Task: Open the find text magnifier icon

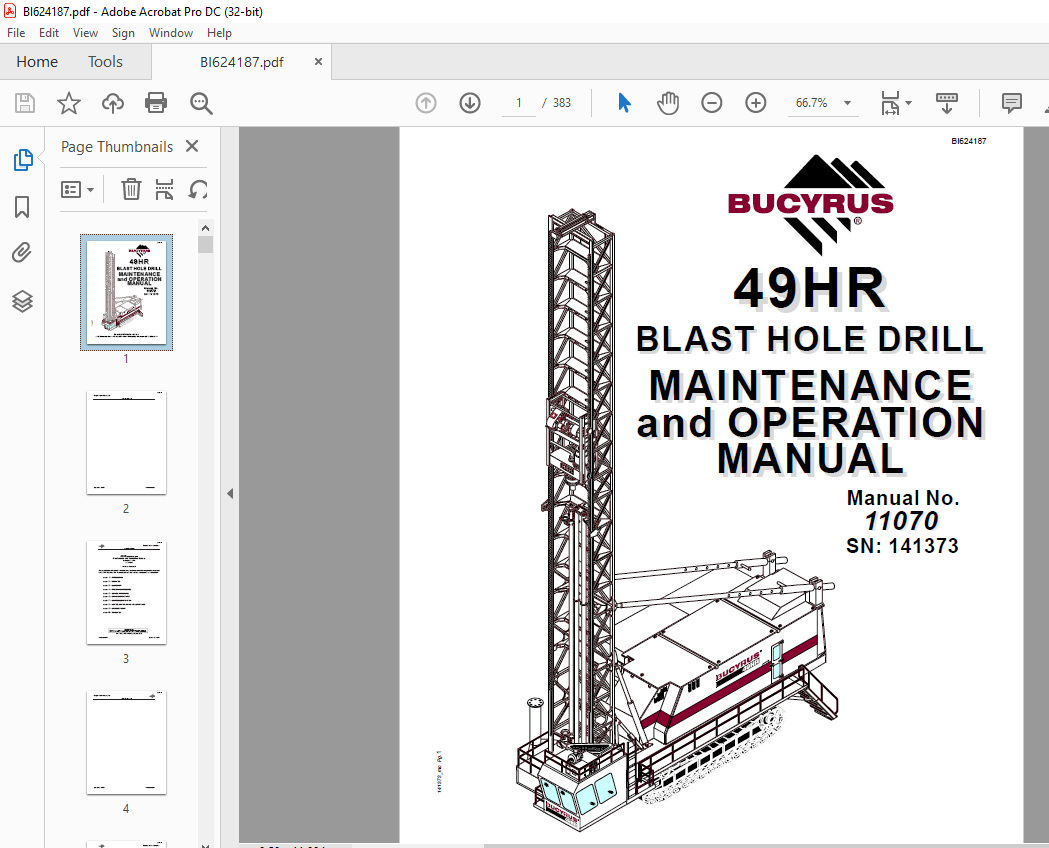Action: tap(201, 103)
